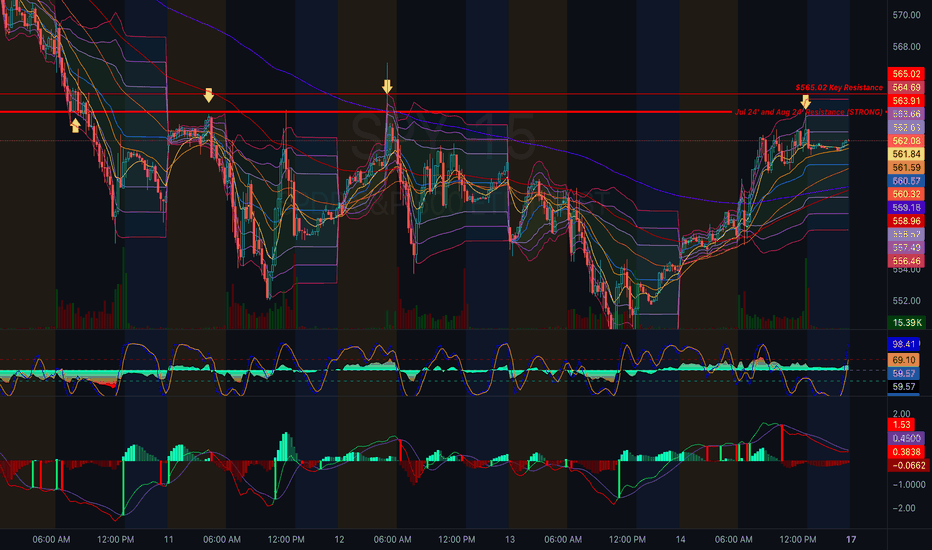The image size is (932, 550).
Task: Click 06:00 AM label between dates 12 and 13
Action: click(392, 539)
